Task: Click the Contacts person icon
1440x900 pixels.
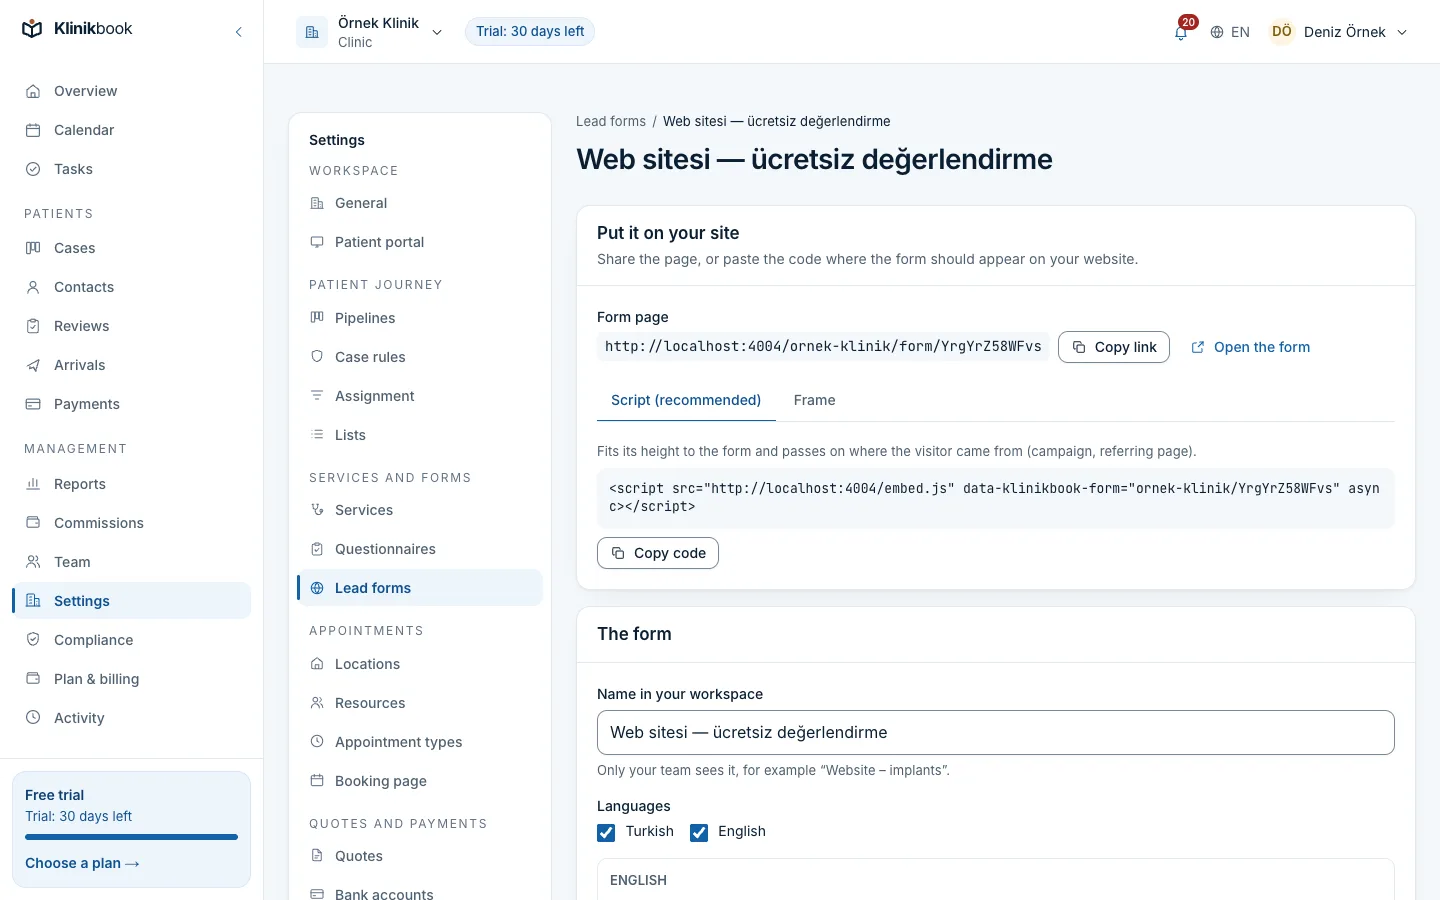Action: (33, 287)
